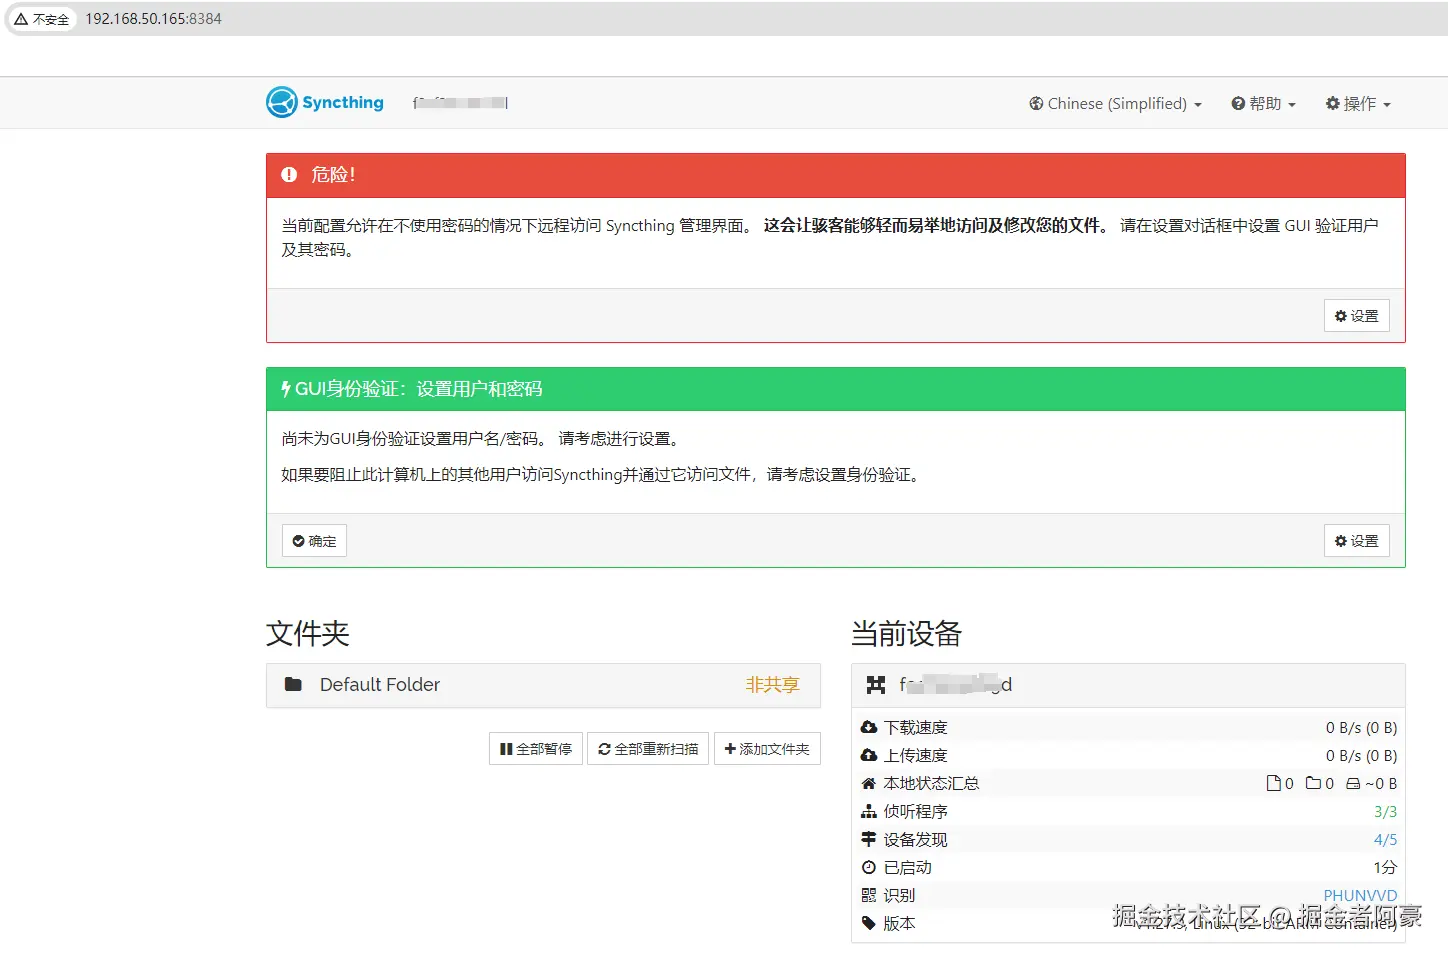This screenshot has height=955, width=1448.
Task: Open the 帮助 help menu
Action: [1263, 103]
